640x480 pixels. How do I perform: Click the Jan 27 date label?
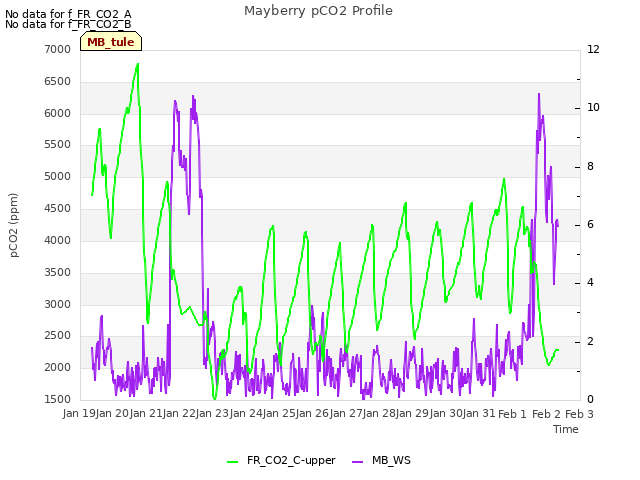point(347,414)
